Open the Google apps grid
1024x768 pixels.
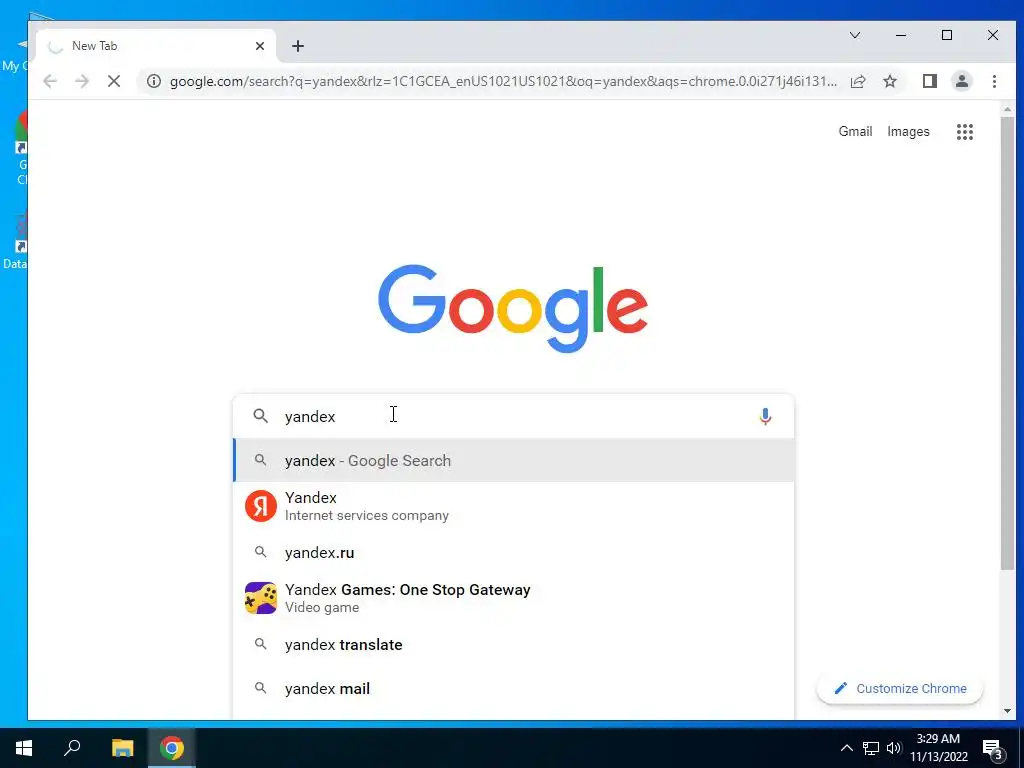point(965,132)
